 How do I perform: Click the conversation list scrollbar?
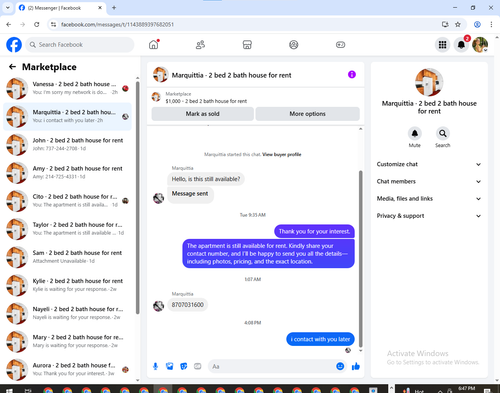tap(137, 198)
